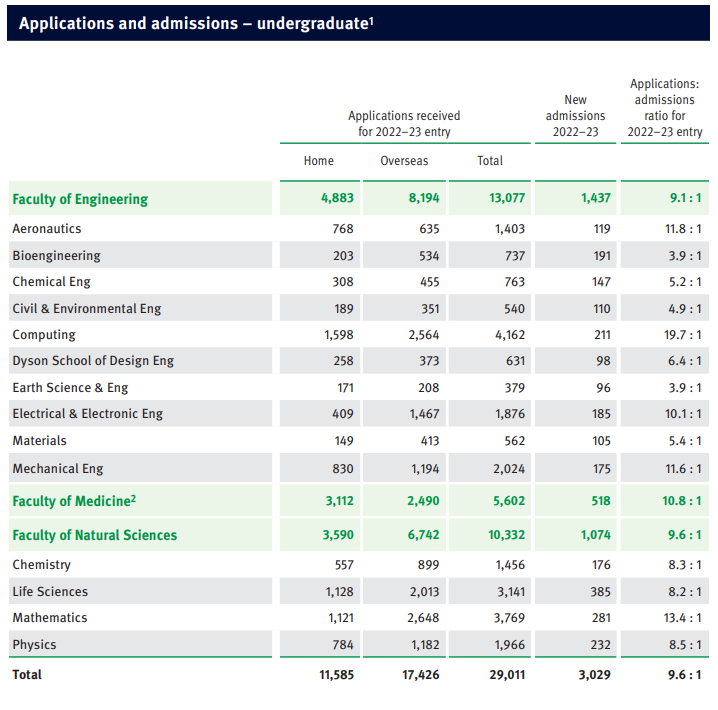718x710 pixels.
Task: Click Computing ratio 19.7 : 1
Action: tap(683, 335)
